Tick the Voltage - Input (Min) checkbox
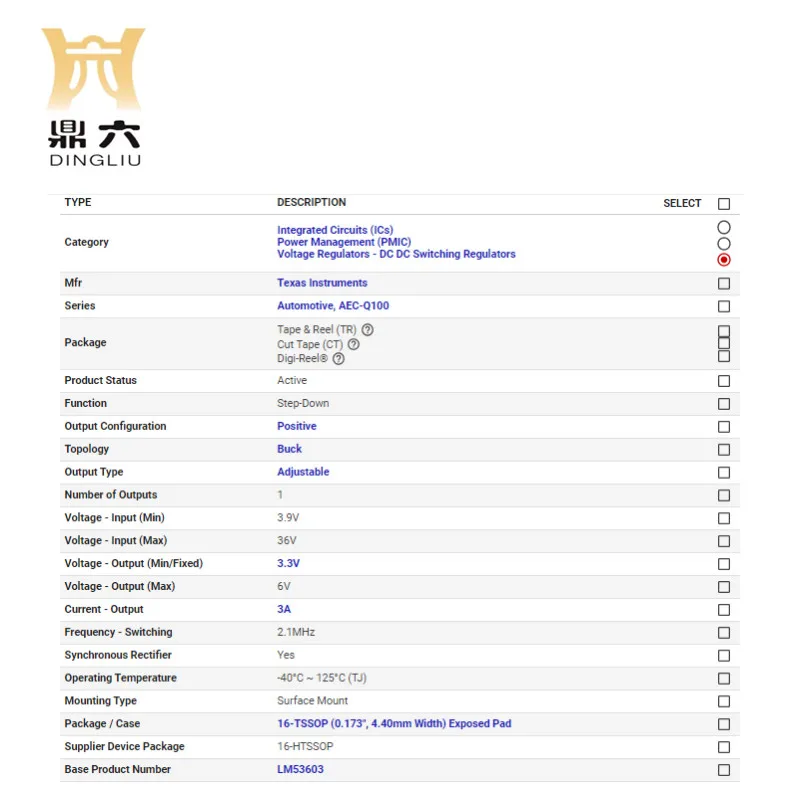The image size is (800, 800). click(723, 518)
